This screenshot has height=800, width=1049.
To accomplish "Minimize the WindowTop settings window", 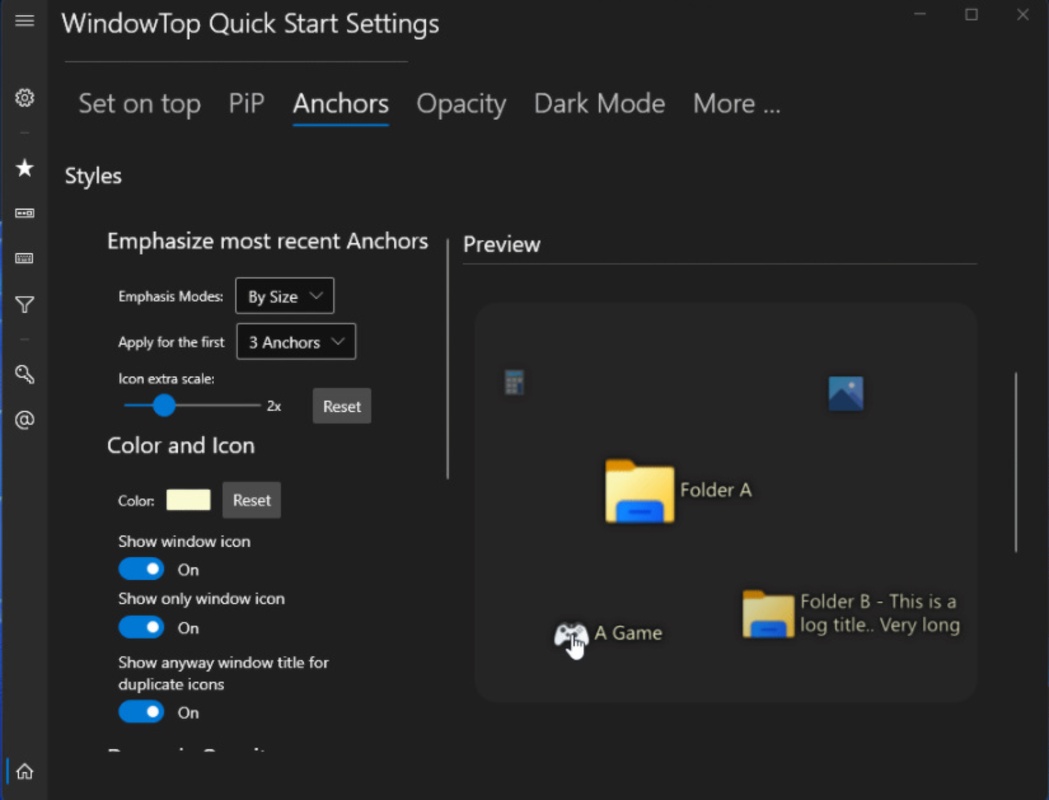I will [920, 14].
